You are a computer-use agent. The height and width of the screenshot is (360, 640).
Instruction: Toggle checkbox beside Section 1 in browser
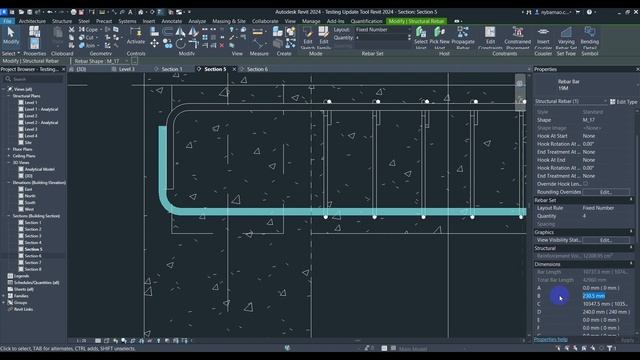[21, 222]
